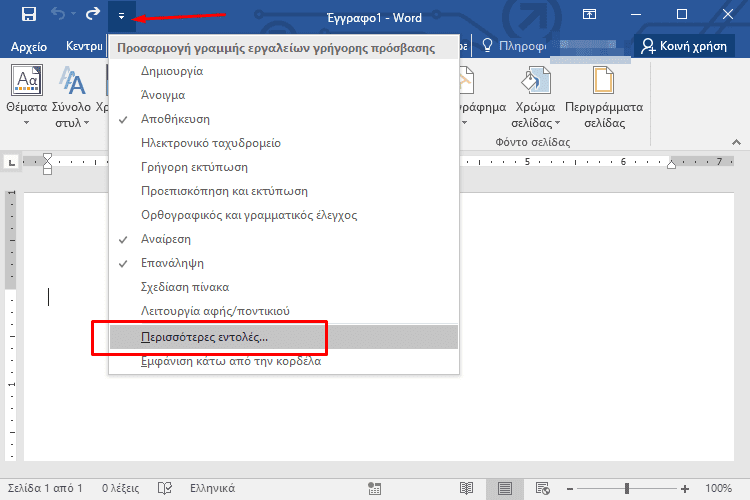750x500 pixels.
Task: Click the Redo arrow icon in the title bar
Action: point(93,15)
